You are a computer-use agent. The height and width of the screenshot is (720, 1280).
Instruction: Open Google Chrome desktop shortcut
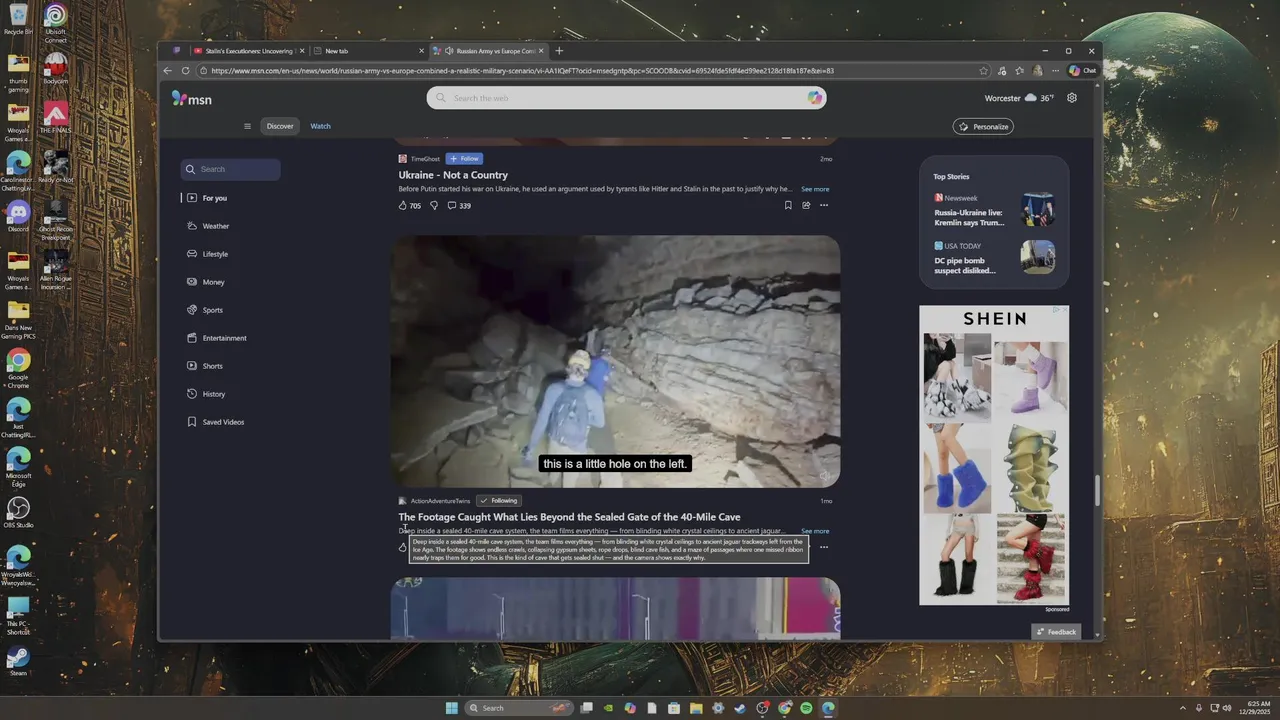pyautogui.click(x=18, y=366)
